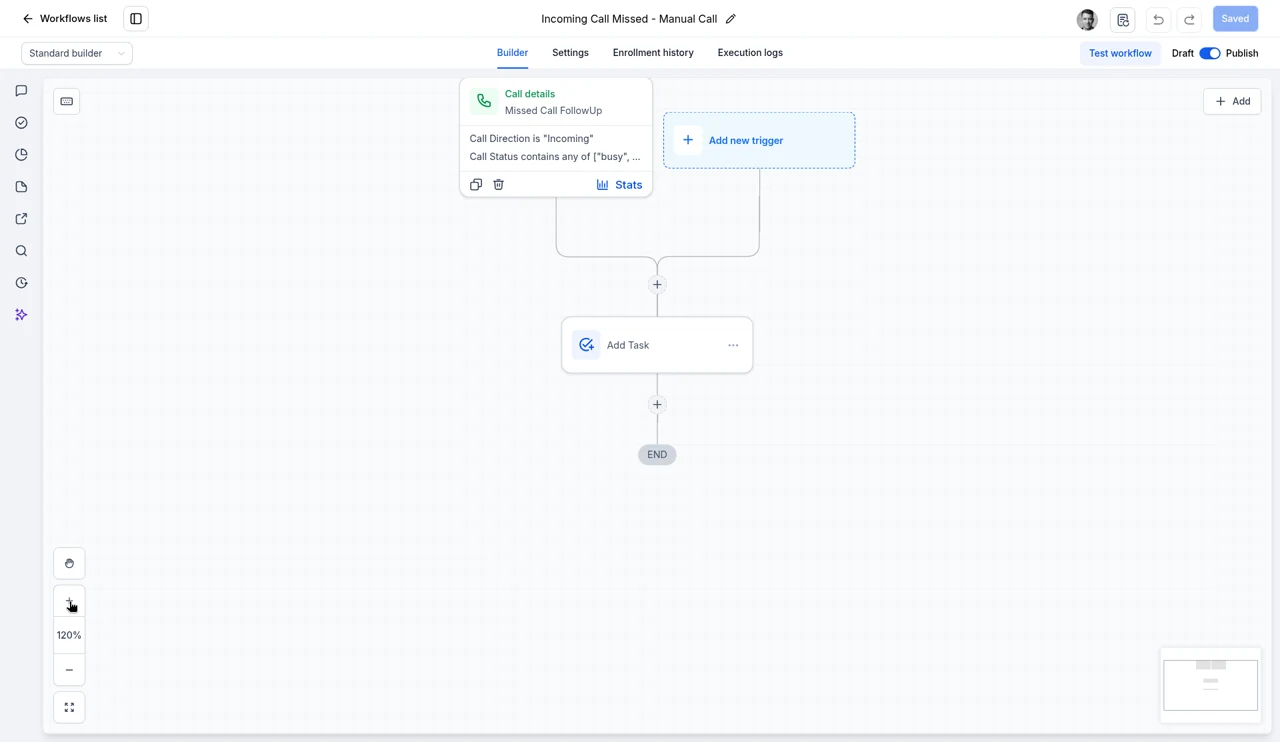Click the Add button on canvas

pos(1232,101)
